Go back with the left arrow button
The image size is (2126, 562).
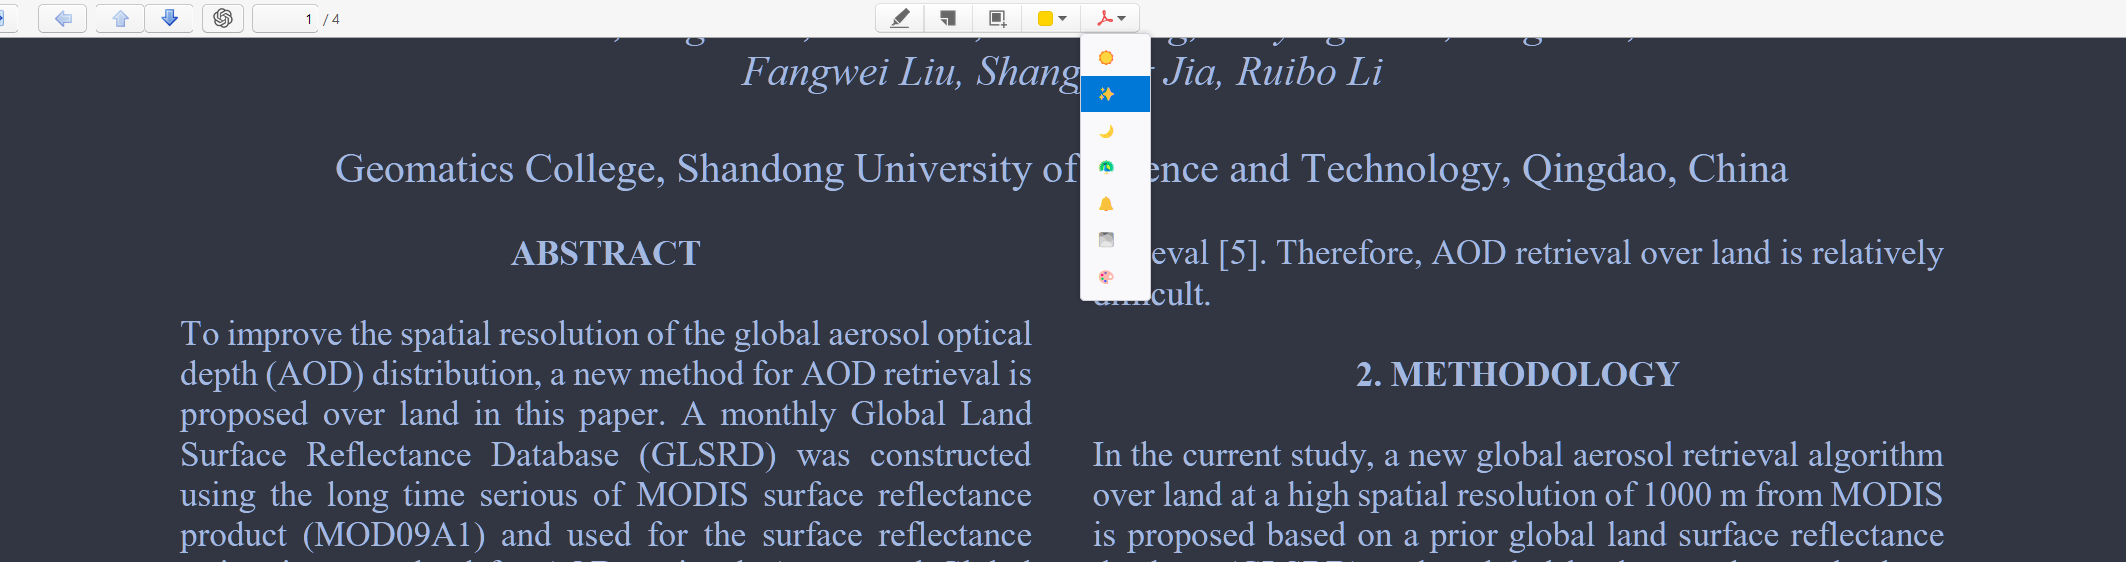(63, 18)
